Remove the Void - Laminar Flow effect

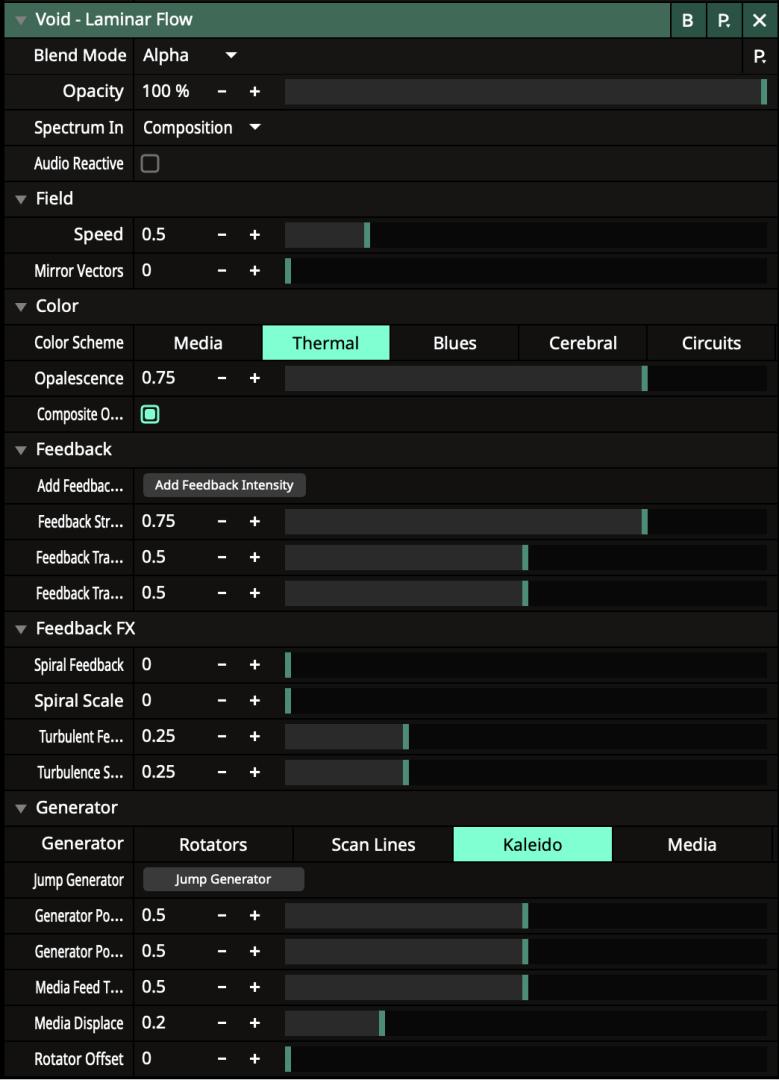pos(760,20)
